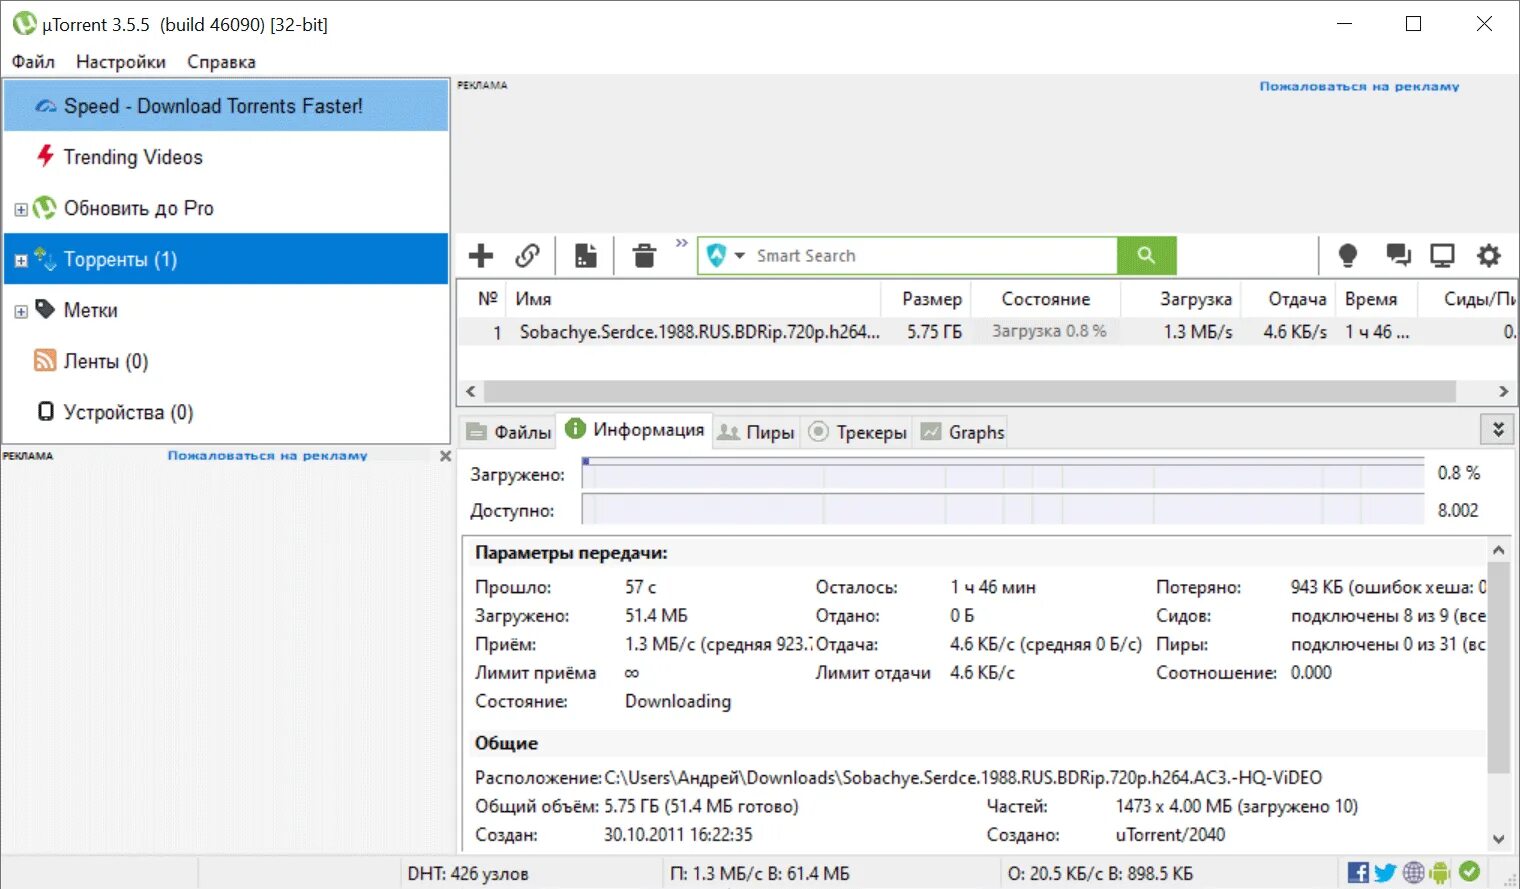Click the green network OK checkmark icon
The width and height of the screenshot is (1520, 889).
[x=1469, y=872]
